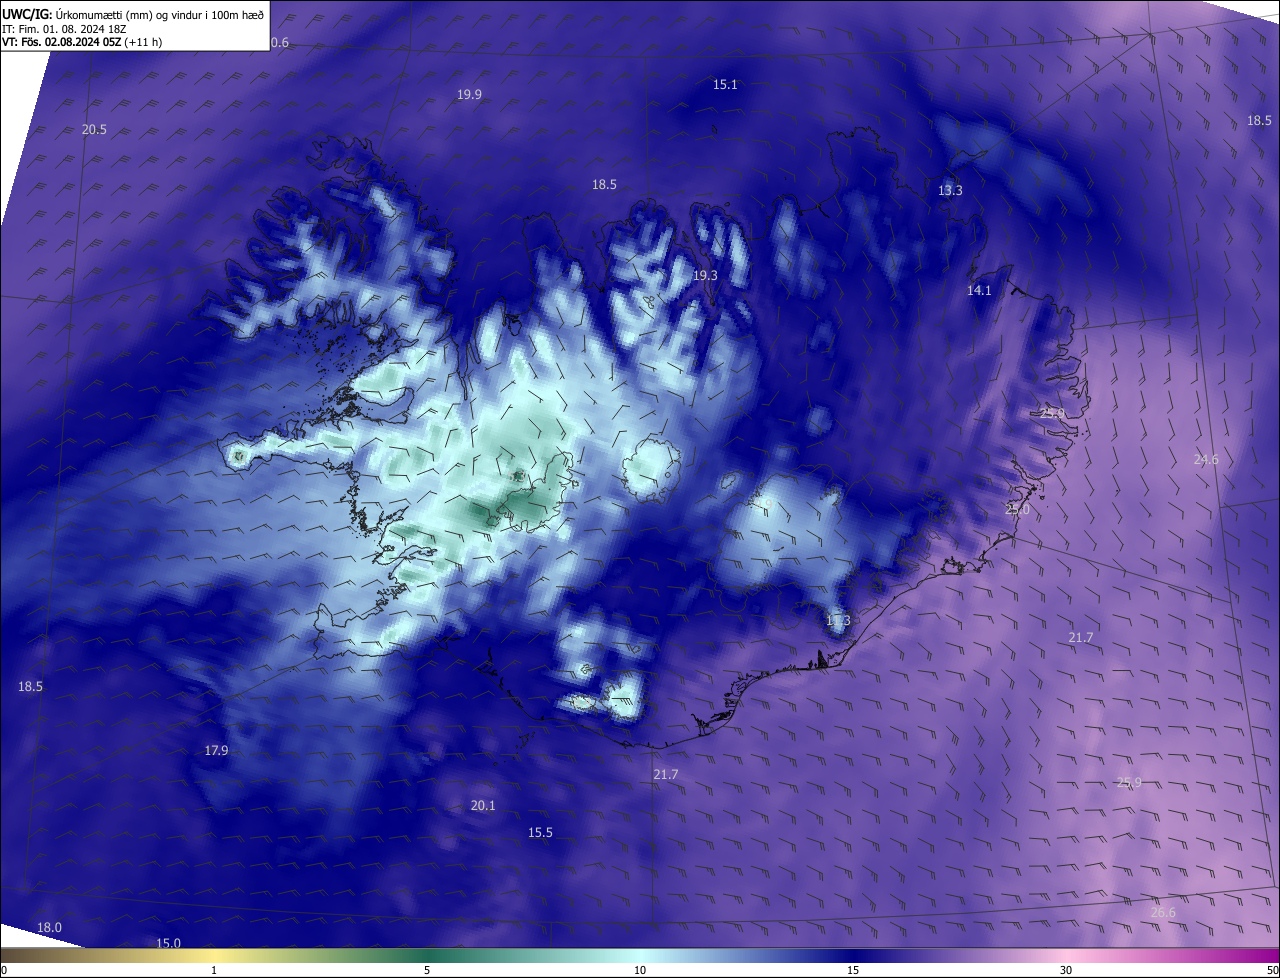The width and height of the screenshot is (1280, 978).
Task: Click the 15.0 value label above the color scale
Action: [168, 943]
